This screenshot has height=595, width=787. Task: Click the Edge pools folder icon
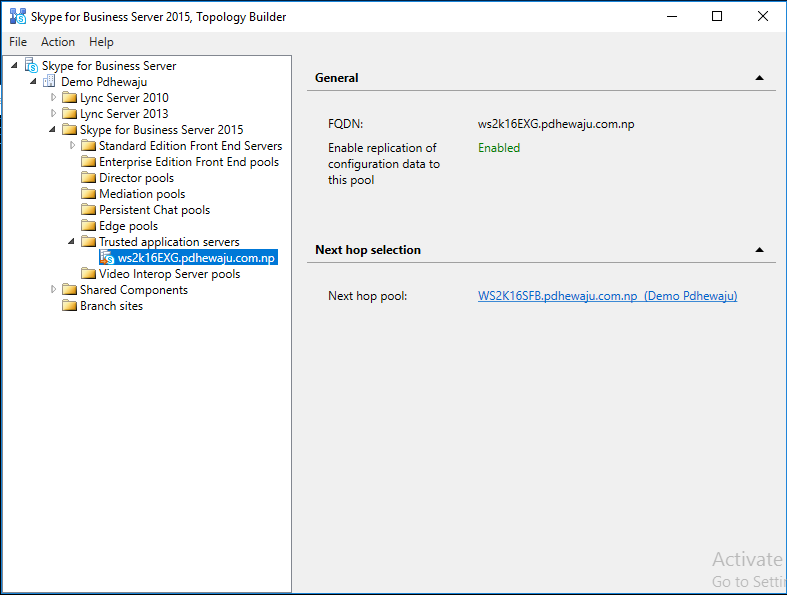point(88,226)
